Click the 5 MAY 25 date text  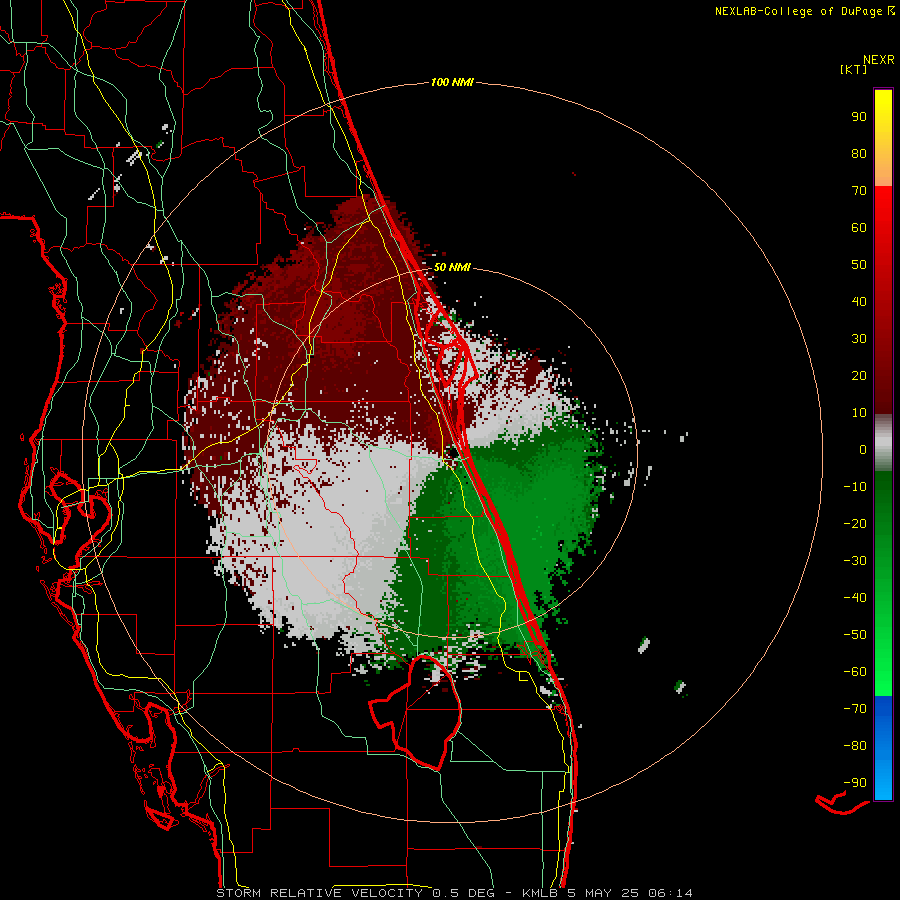603,893
